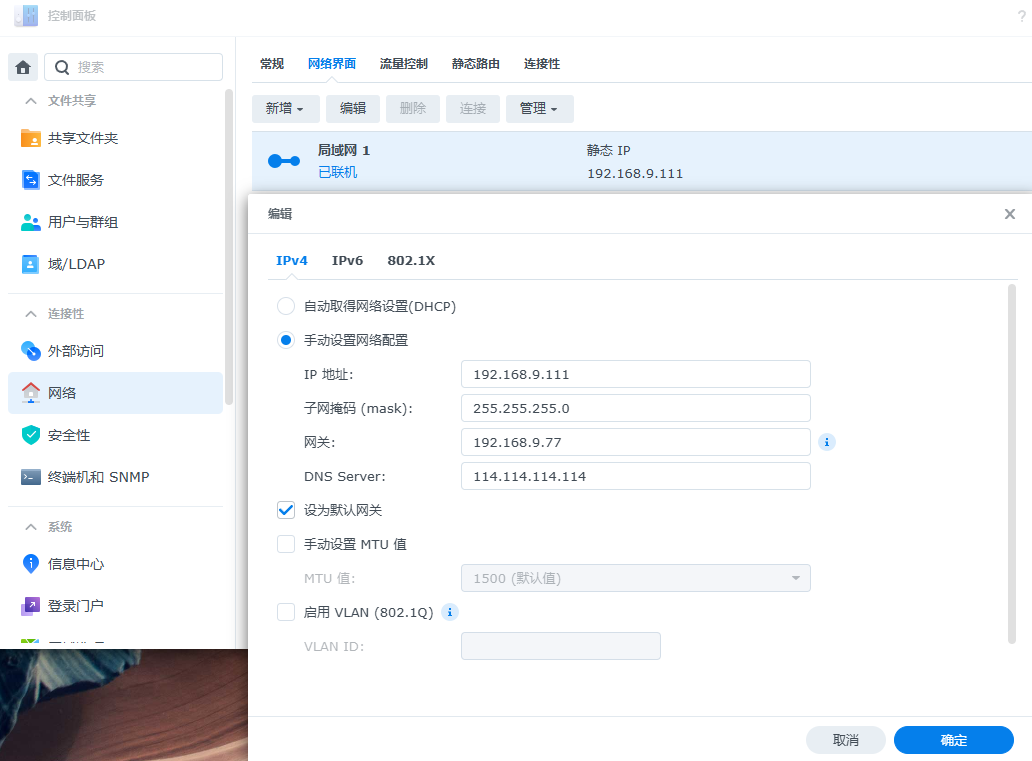The width and height of the screenshot is (1032, 761).
Task: Open the Manage (管理) dropdown button
Action: (x=539, y=109)
